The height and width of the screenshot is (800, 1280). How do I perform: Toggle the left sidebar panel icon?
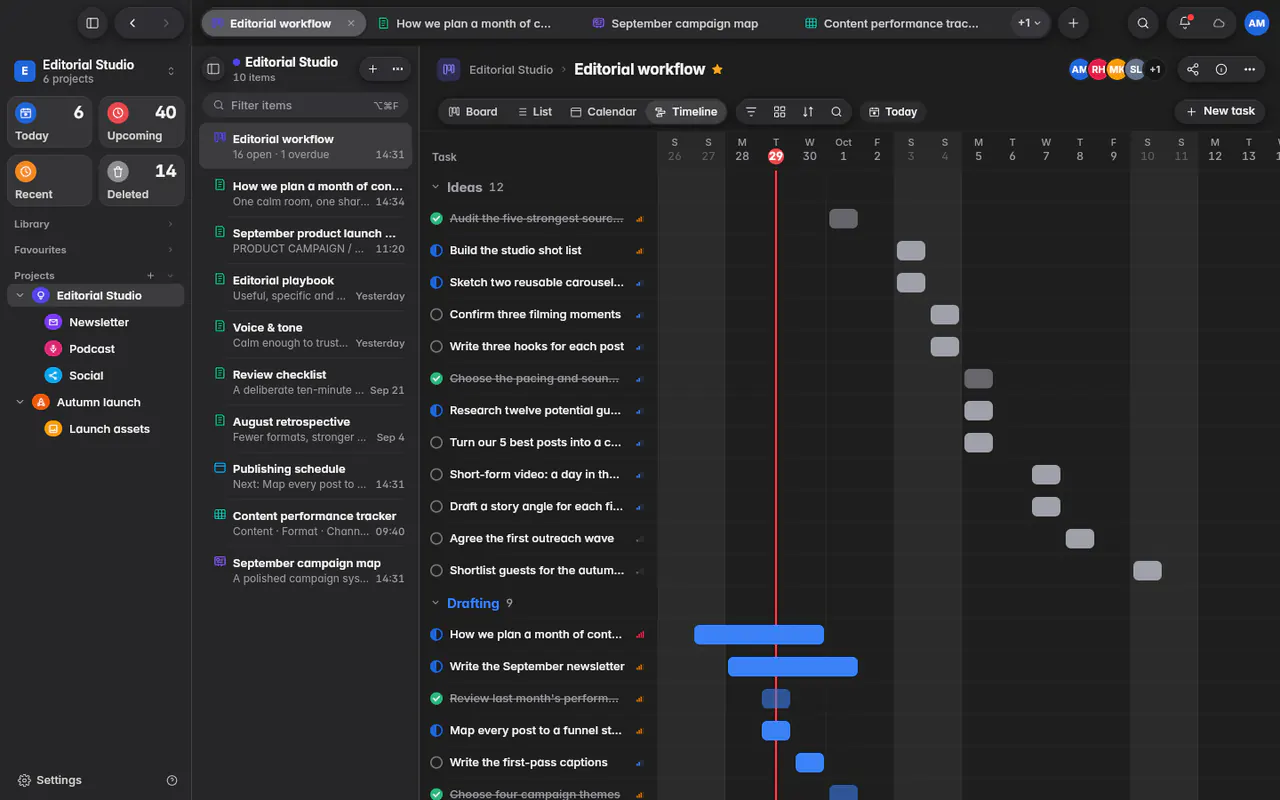pyautogui.click(x=92, y=23)
